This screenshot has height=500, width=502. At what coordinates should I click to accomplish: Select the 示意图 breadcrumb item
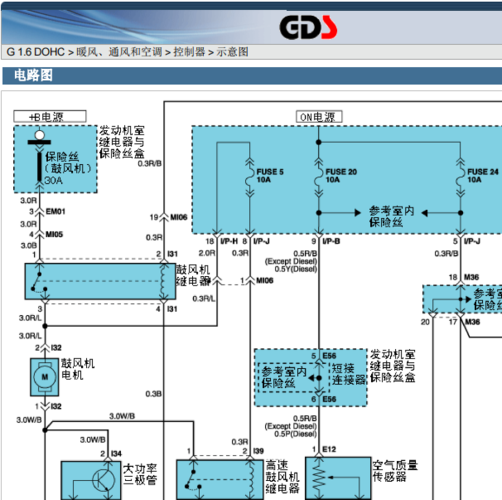click(x=232, y=52)
